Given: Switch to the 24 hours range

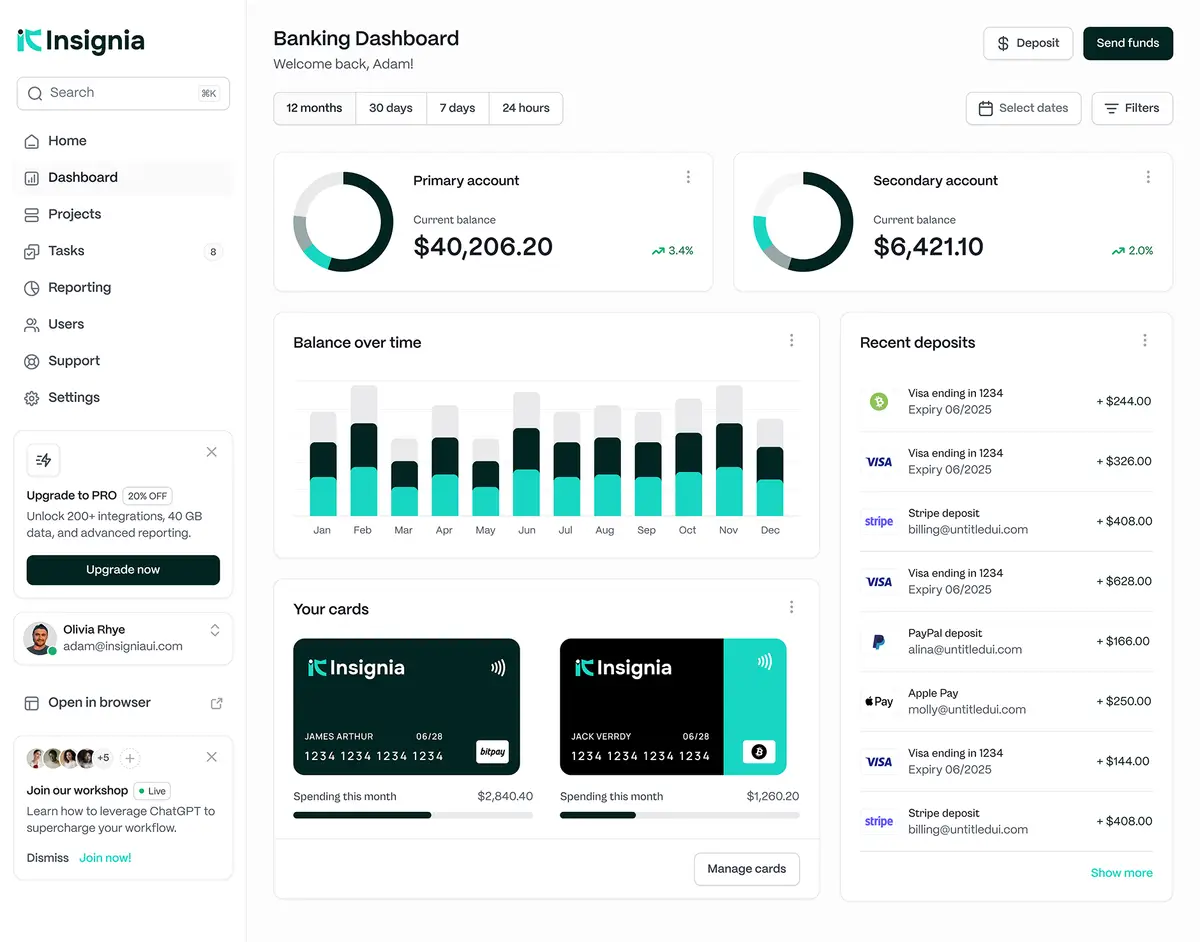Looking at the screenshot, I should coord(525,108).
